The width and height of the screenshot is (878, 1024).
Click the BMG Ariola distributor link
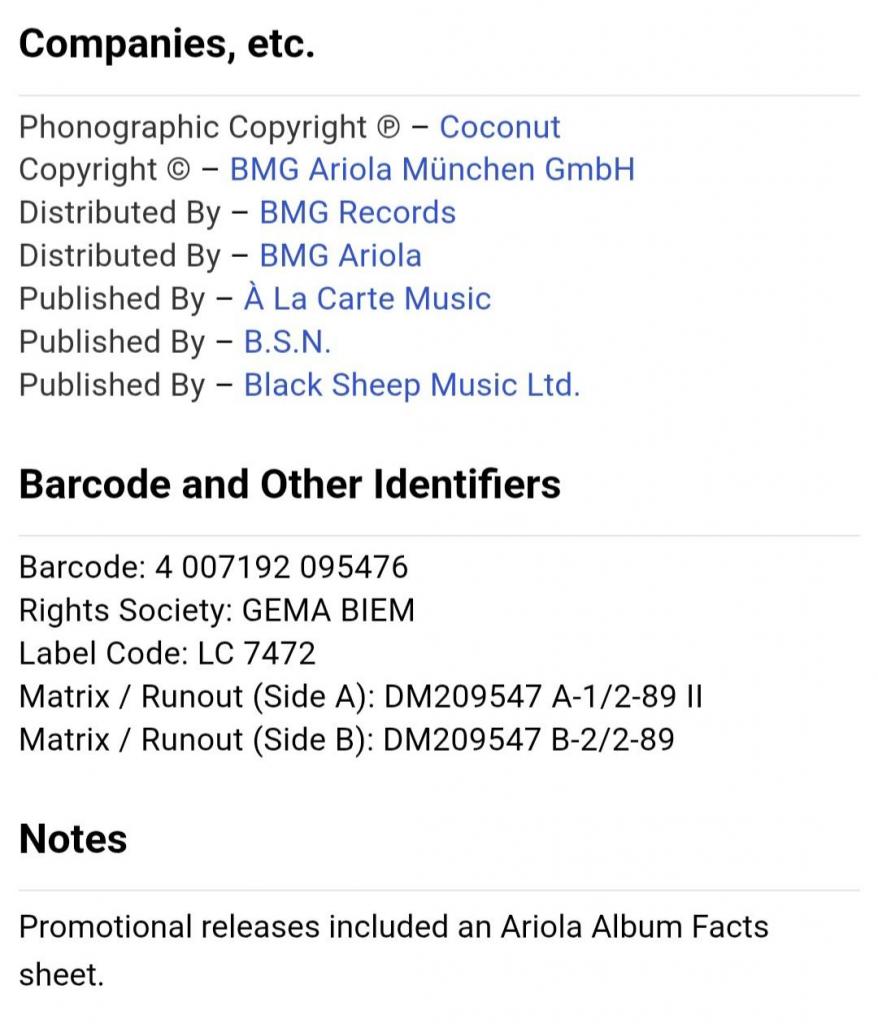pyautogui.click(x=340, y=255)
